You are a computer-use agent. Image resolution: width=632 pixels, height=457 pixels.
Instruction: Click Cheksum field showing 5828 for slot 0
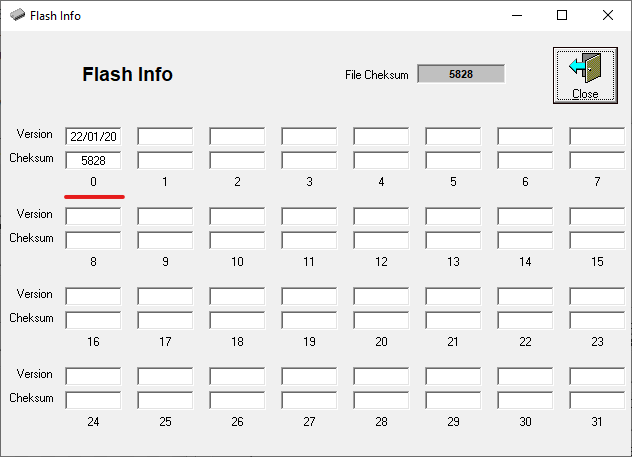tap(93, 160)
